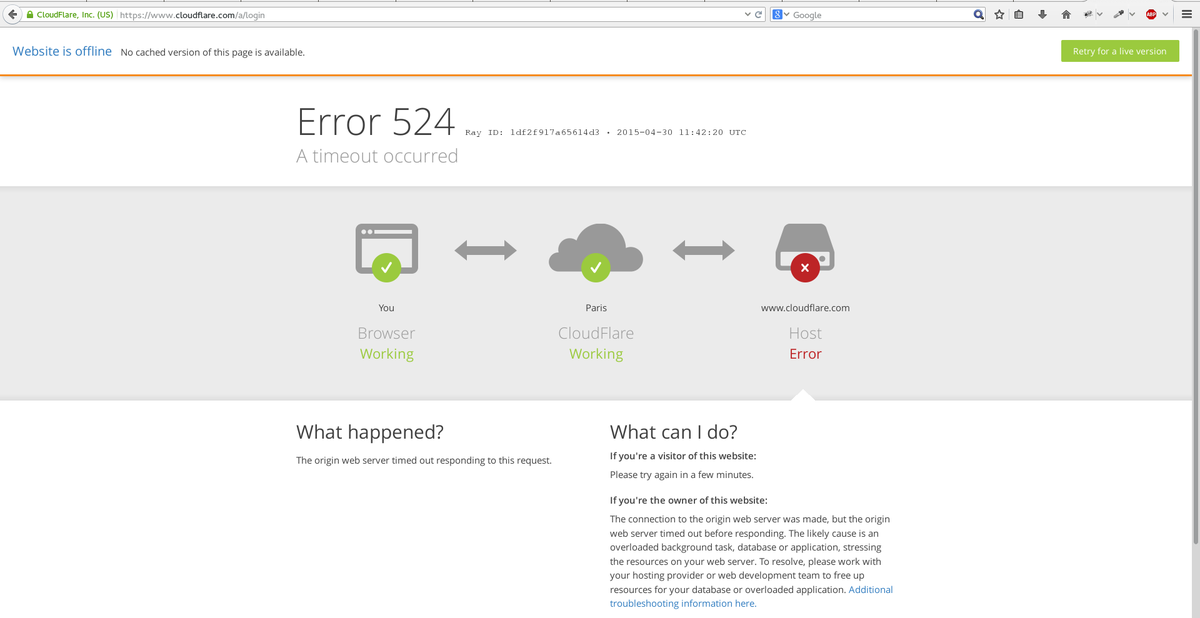Click the Adblock Plus ABP icon
Viewport: 1200px width, 618px height.
(1151, 15)
